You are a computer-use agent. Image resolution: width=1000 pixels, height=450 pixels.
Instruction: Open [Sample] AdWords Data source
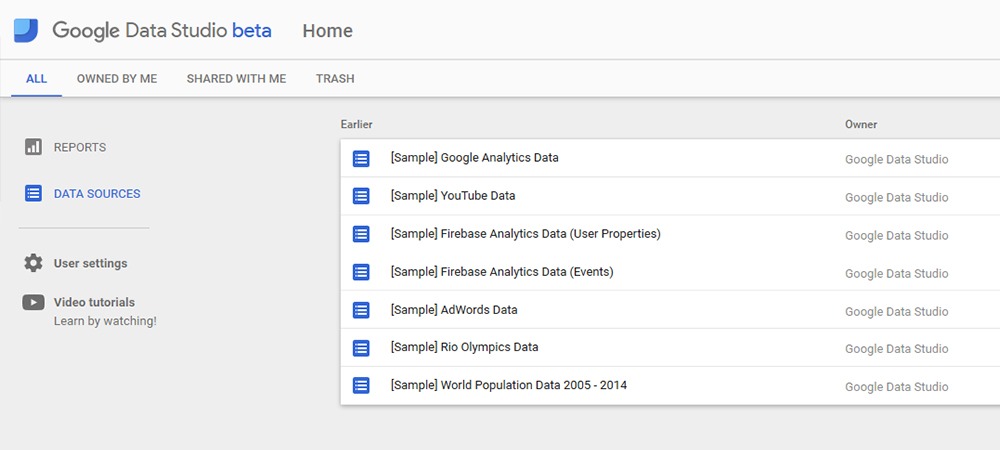454,310
